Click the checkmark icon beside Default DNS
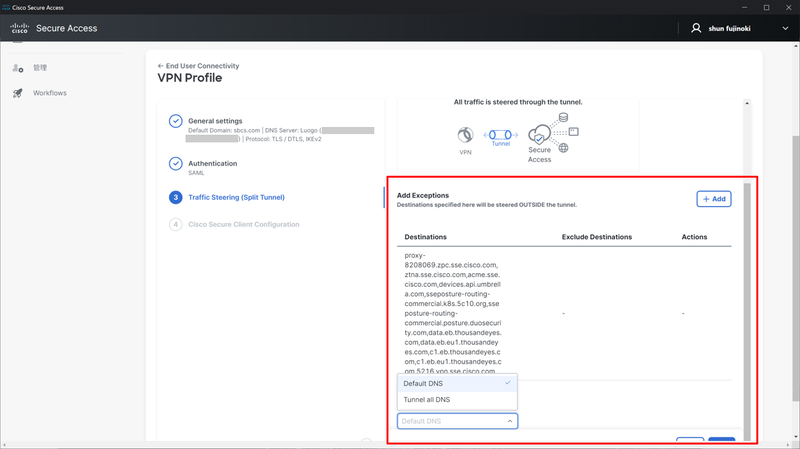 (508, 383)
